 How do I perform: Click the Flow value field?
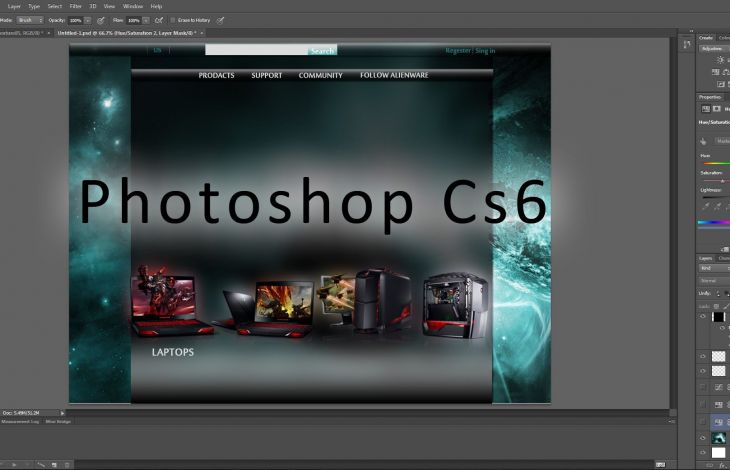pyautogui.click(x=134, y=20)
